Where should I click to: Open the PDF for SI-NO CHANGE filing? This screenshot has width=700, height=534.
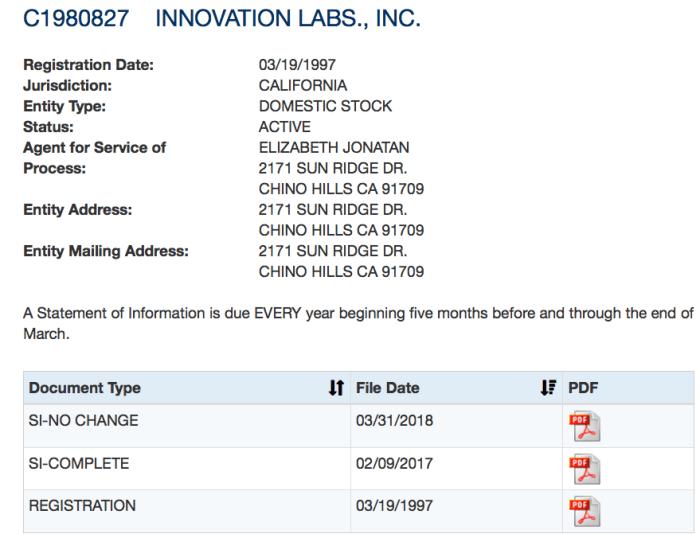click(584, 426)
